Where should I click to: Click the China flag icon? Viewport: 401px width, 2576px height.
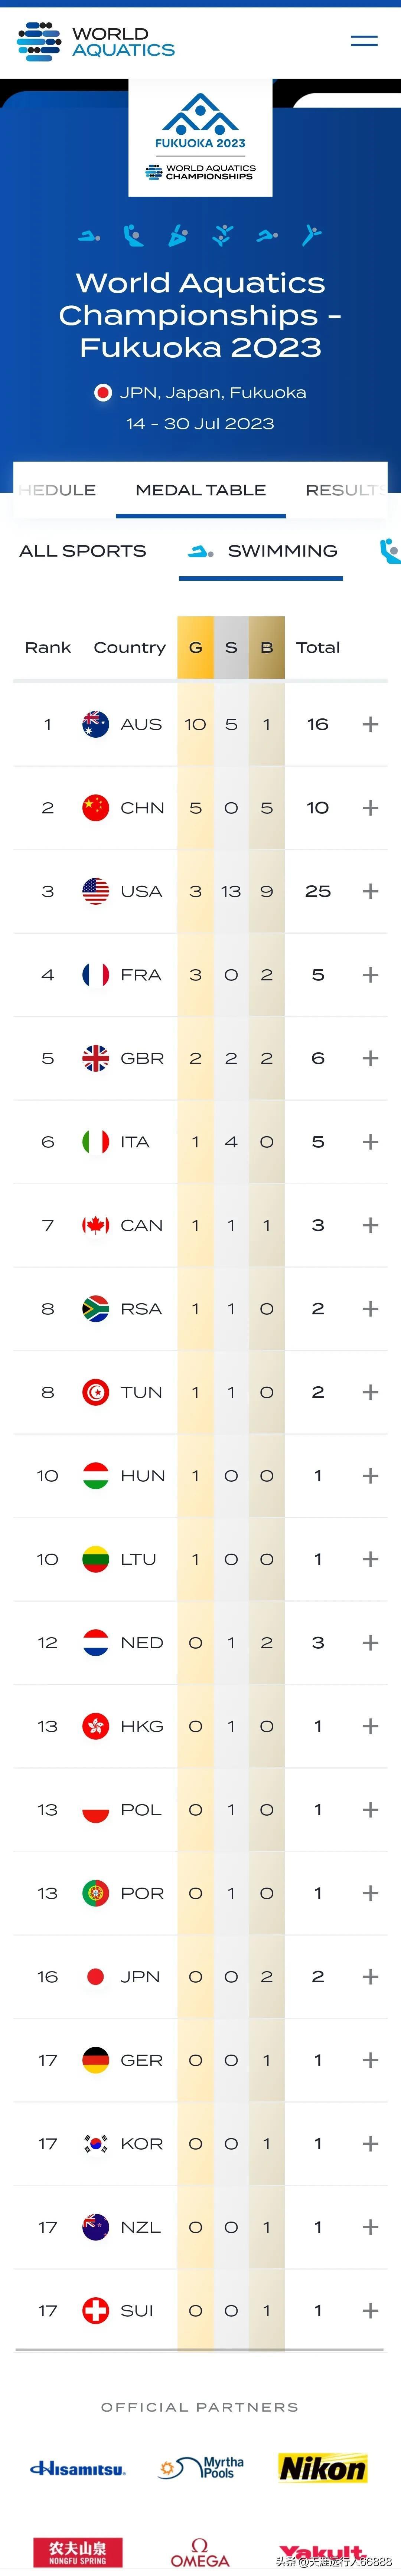point(95,808)
